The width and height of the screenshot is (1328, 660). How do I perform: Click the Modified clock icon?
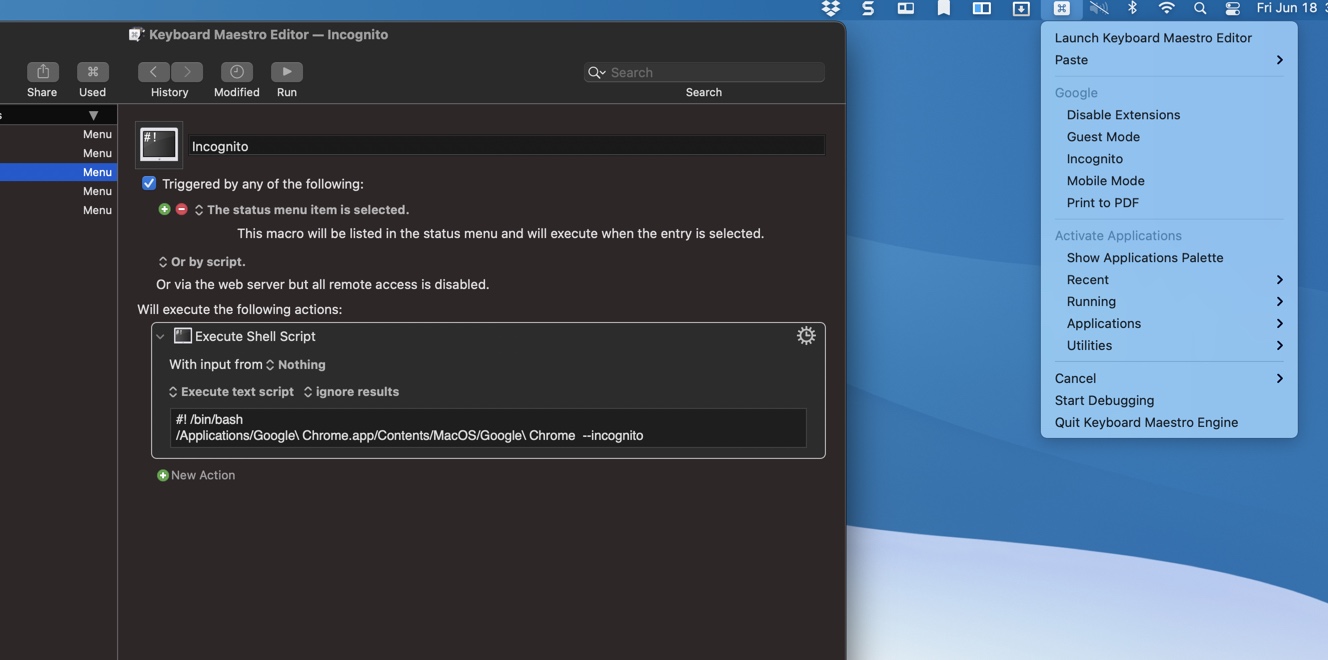pyautogui.click(x=236, y=72)
